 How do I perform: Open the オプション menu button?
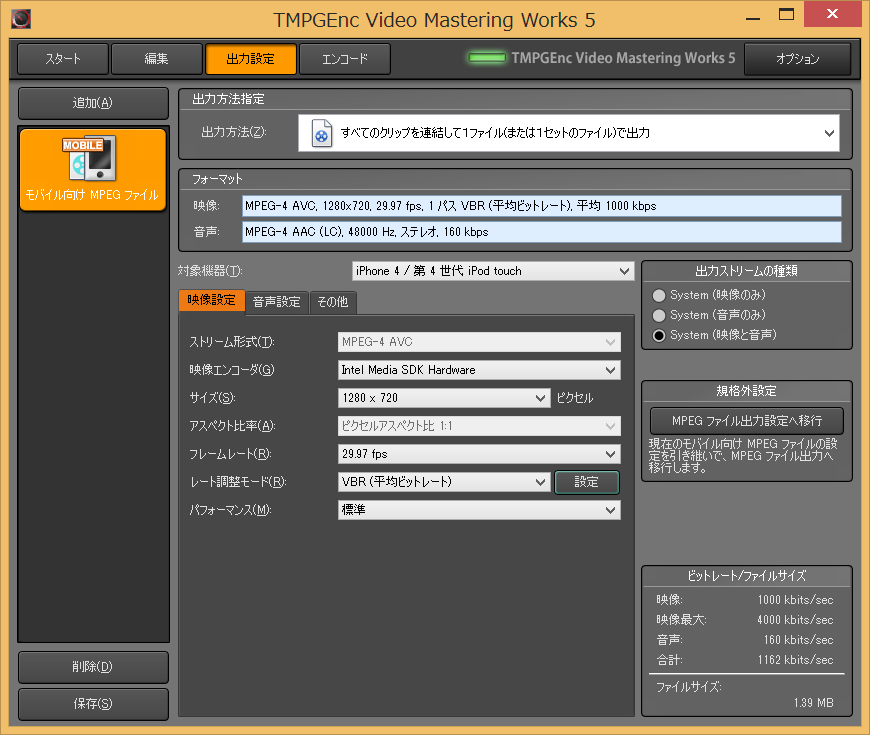(x=797, y=59)
